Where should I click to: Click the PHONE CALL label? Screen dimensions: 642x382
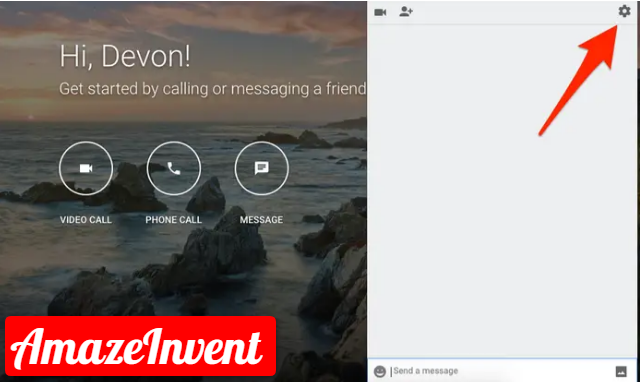174,220
